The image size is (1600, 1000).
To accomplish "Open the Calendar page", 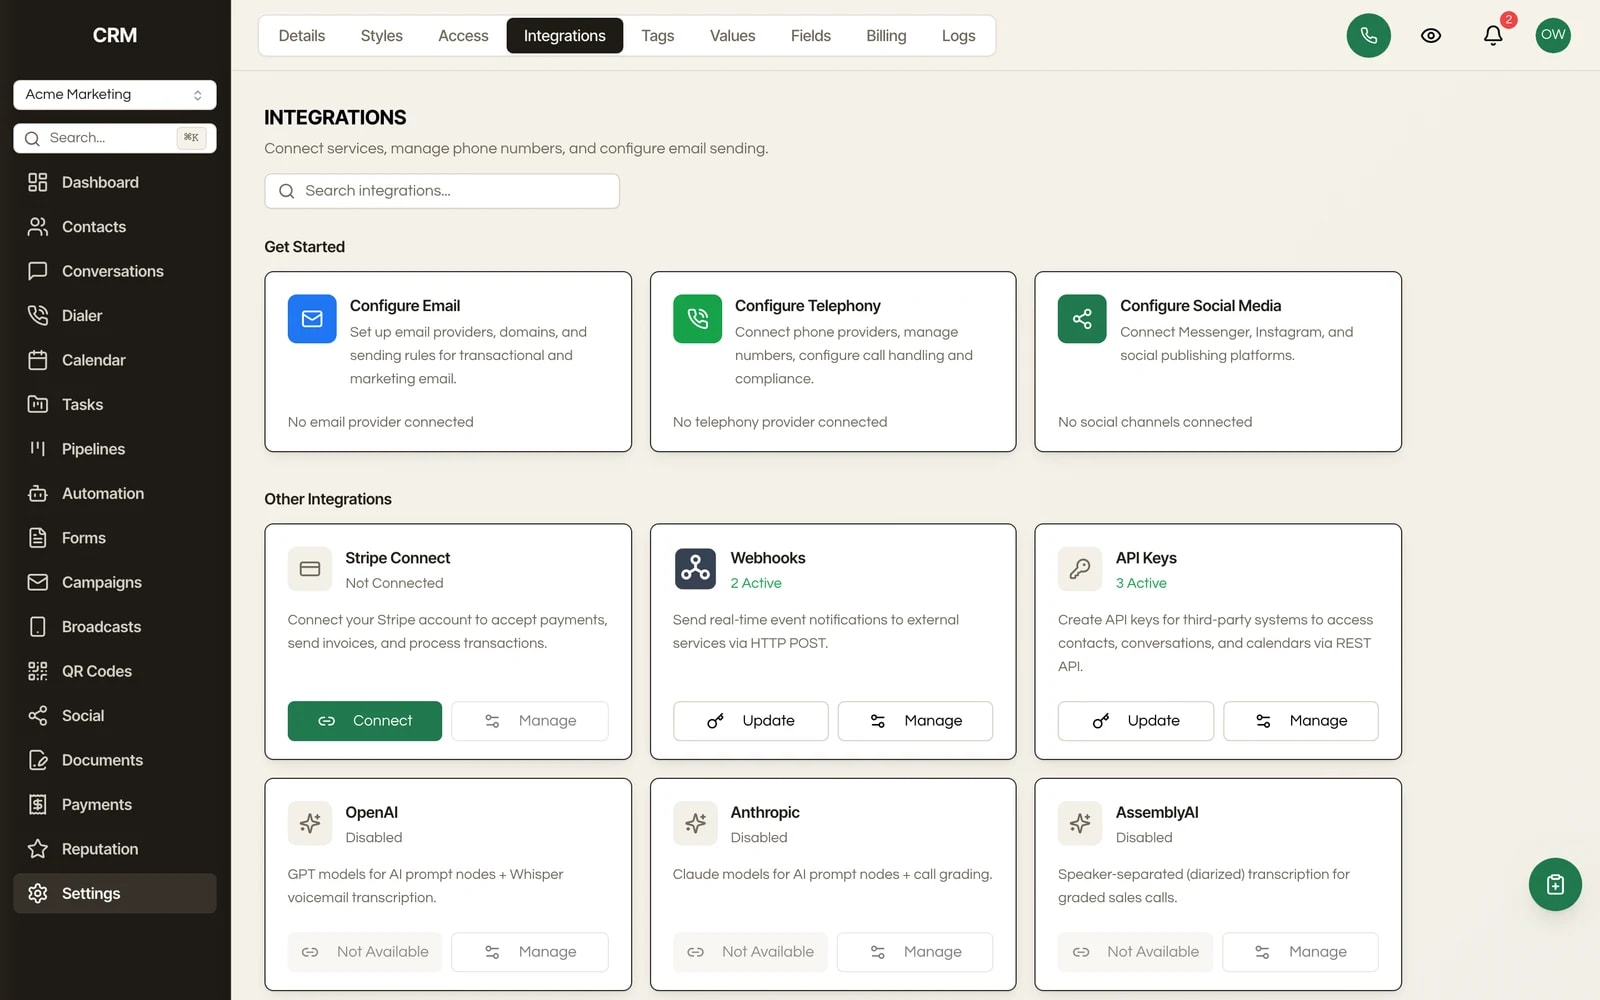I will (x=115, y=360).
